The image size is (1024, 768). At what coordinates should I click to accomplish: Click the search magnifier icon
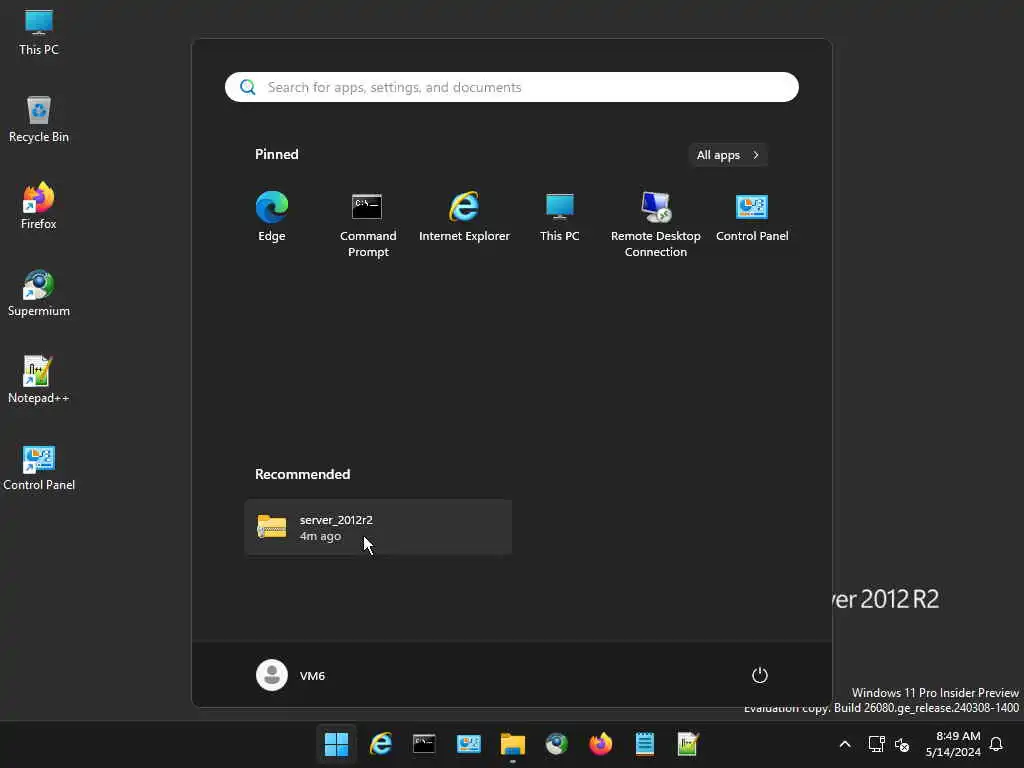(248, 87)
